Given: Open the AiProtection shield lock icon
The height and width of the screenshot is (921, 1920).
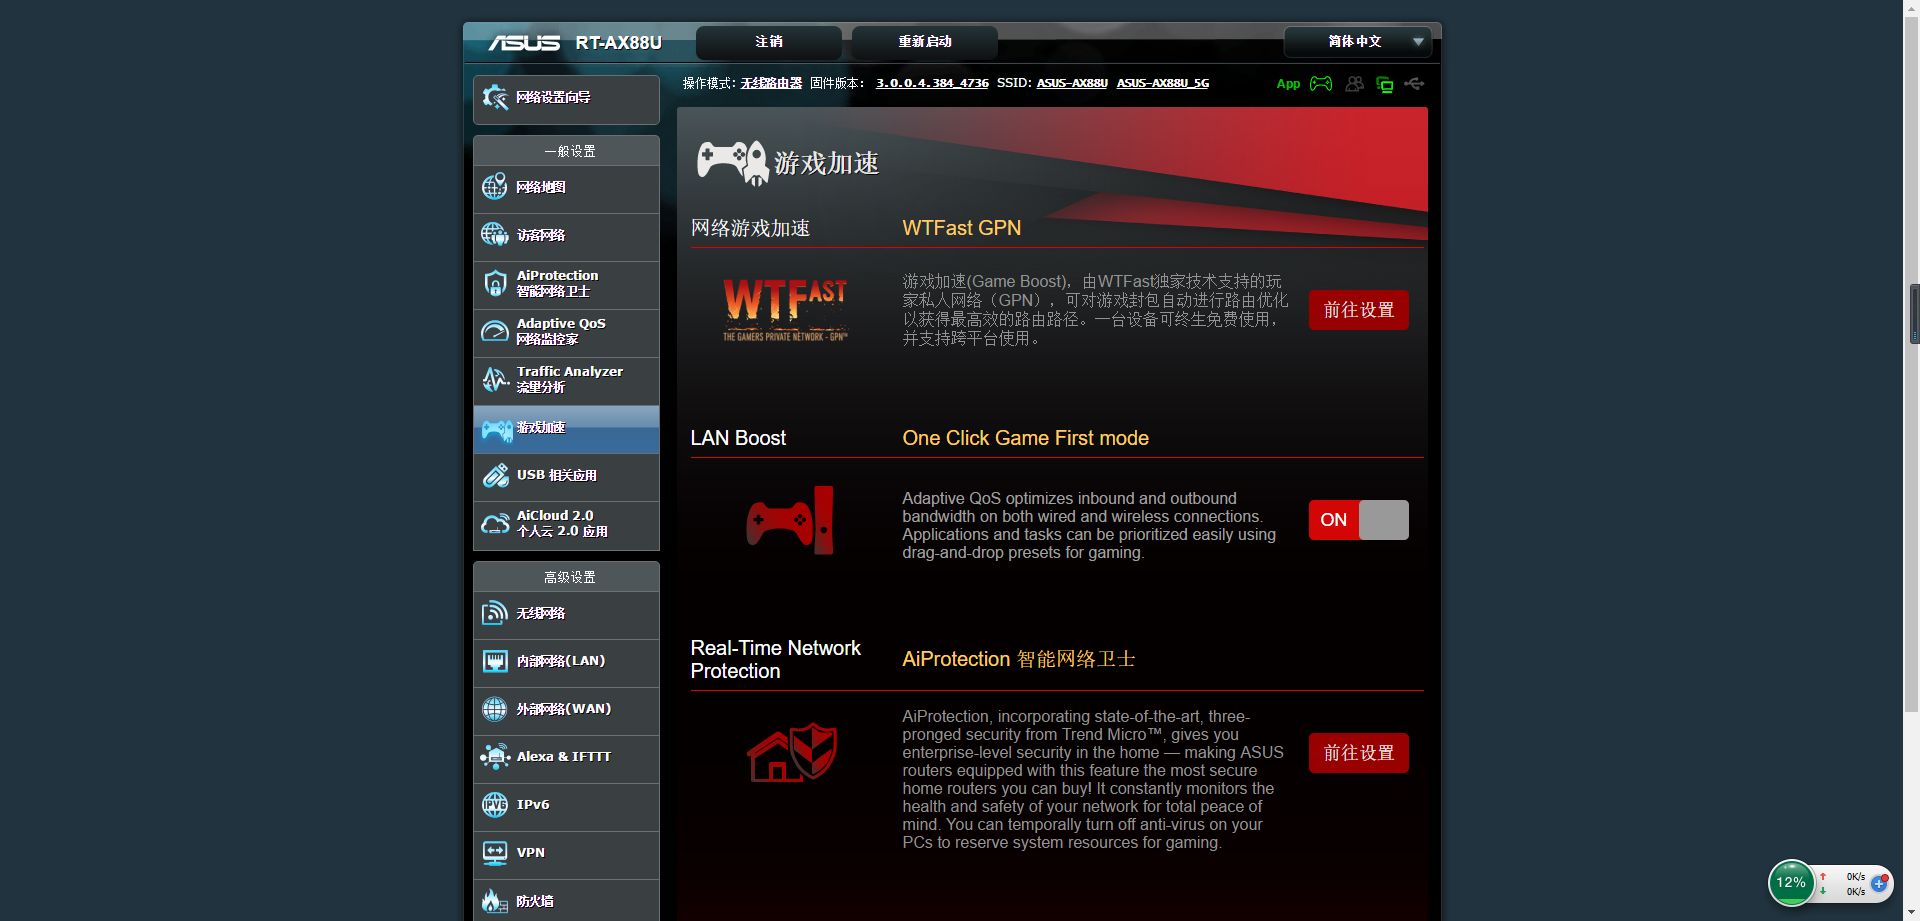Looking at the screenshot, I should 495,283.
